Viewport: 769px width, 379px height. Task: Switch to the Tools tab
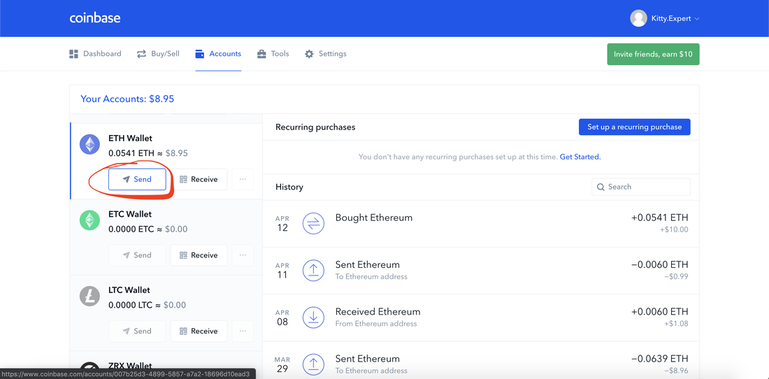point(273,54)
